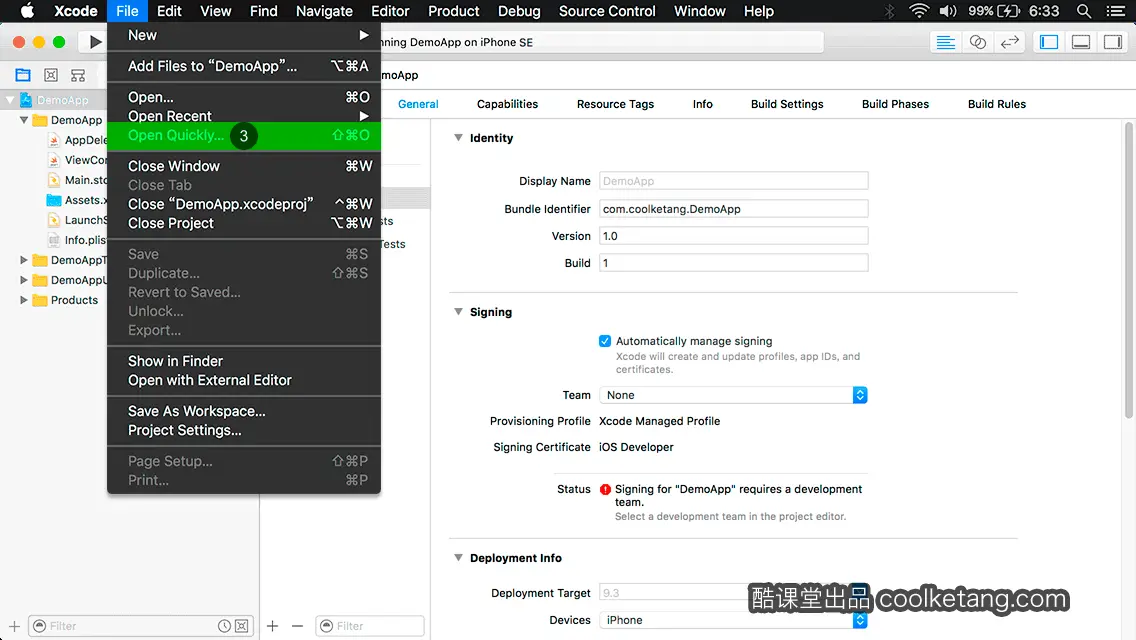Select Add Files to "DemoApp"…
Image resolution: width=1136 pixels, height=640 pixels.
[243, 66]
